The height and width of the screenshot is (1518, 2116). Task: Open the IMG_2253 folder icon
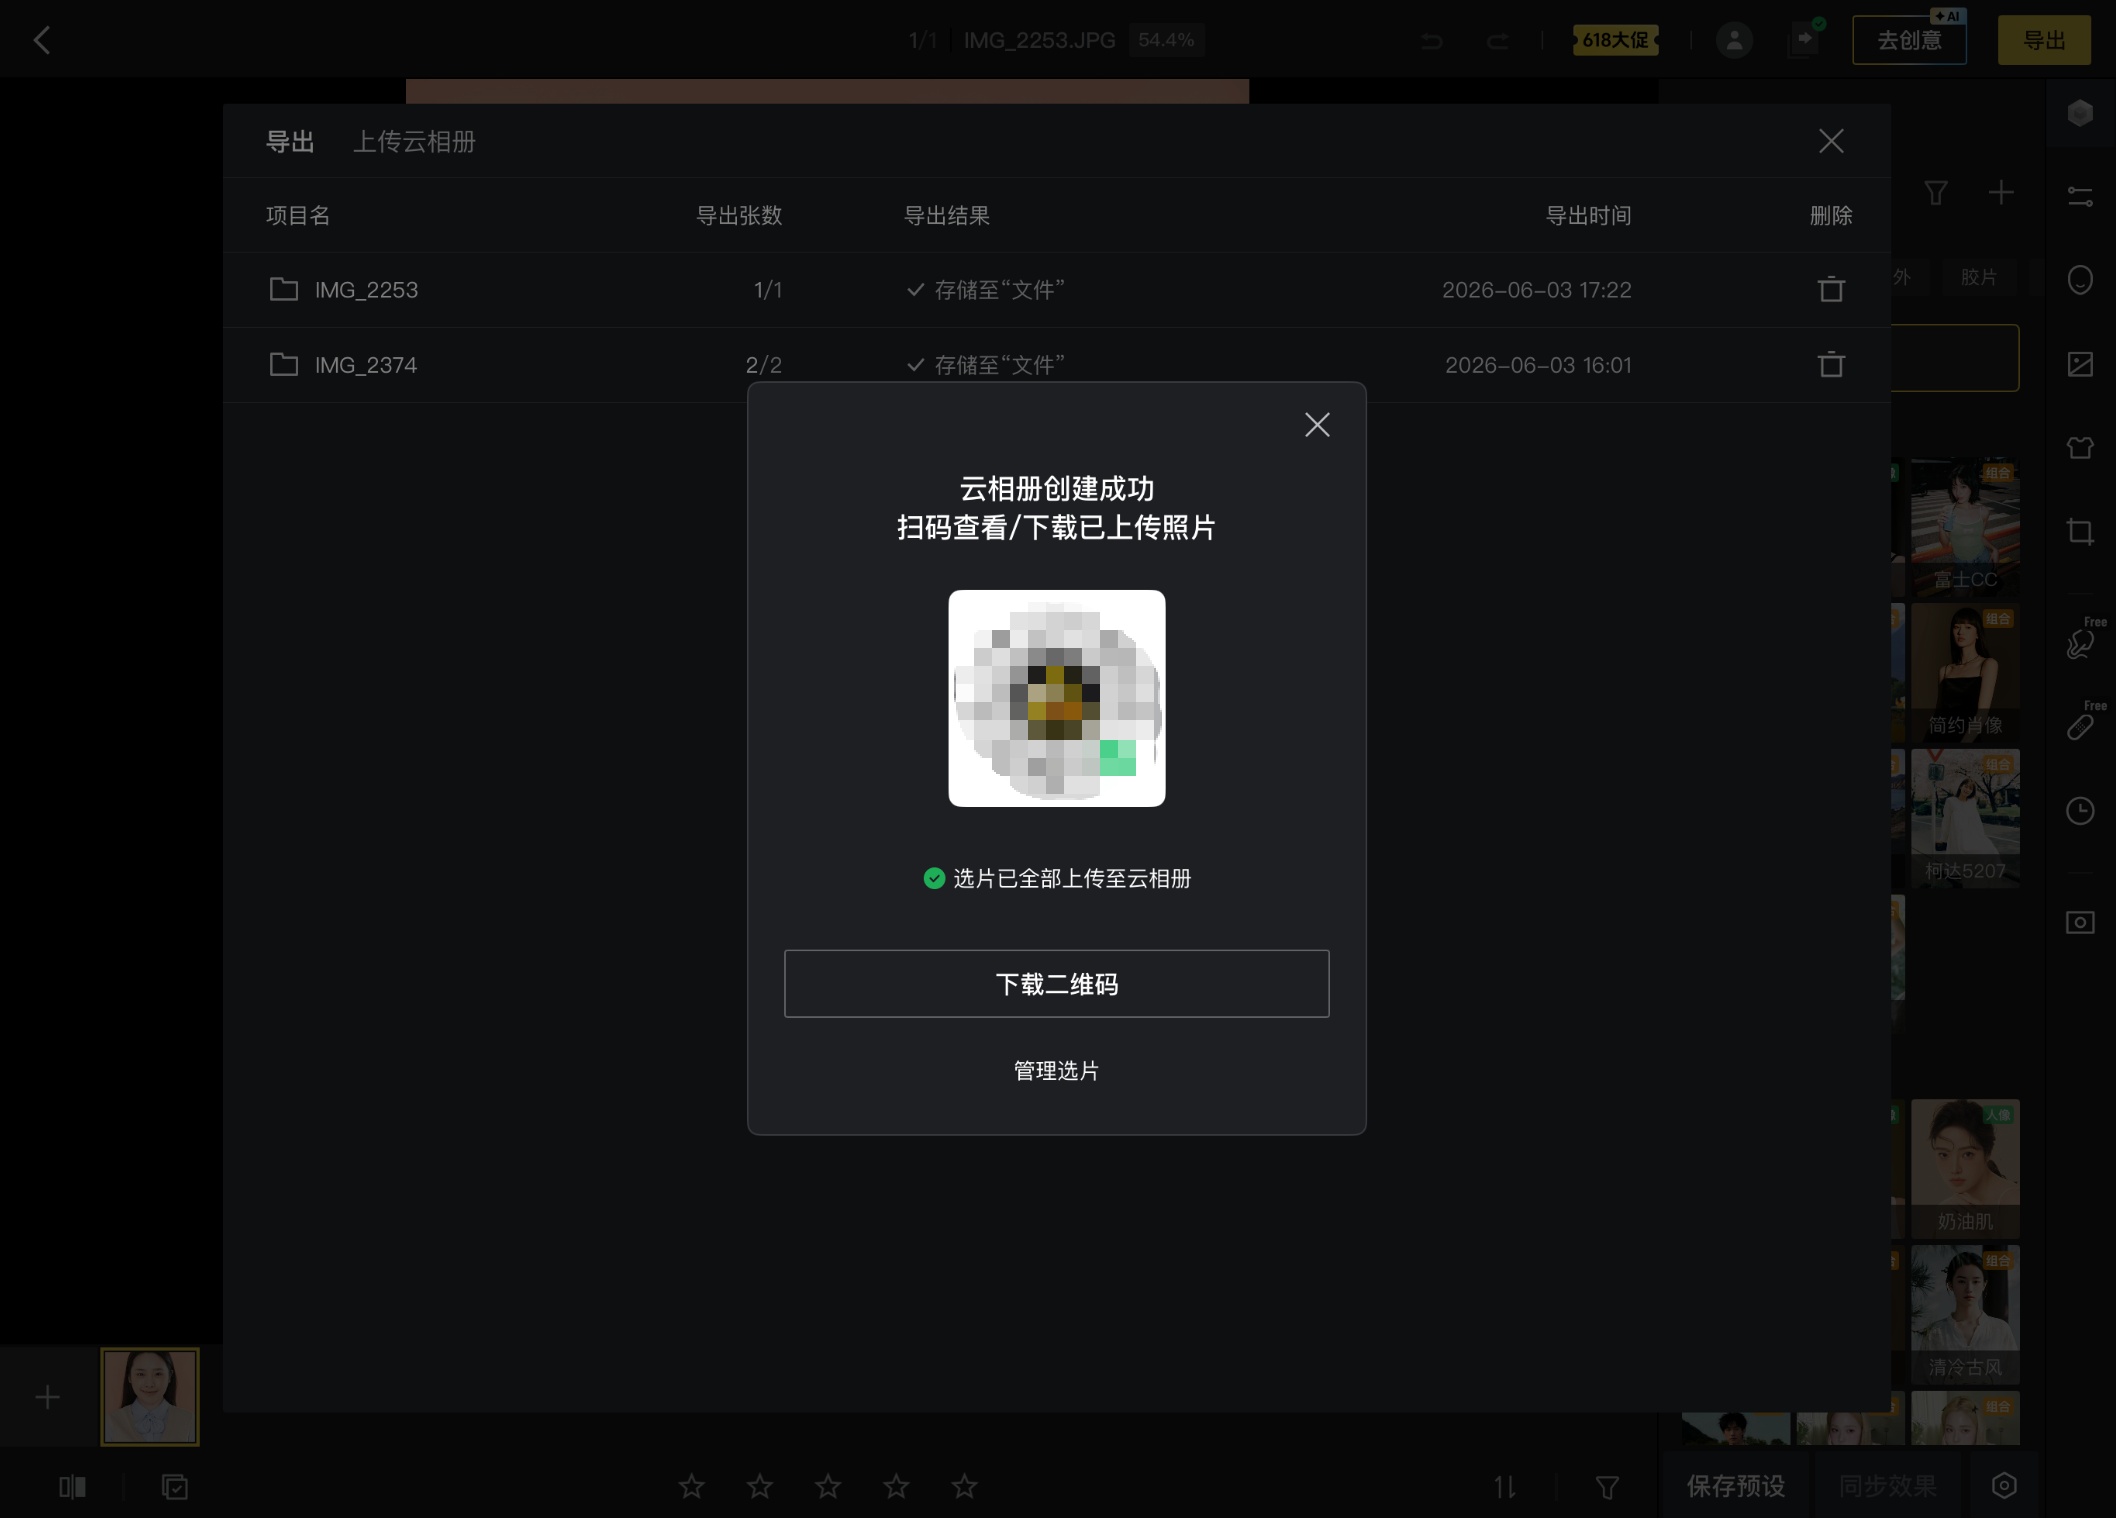pyautogui.click(x=284, y=289)
